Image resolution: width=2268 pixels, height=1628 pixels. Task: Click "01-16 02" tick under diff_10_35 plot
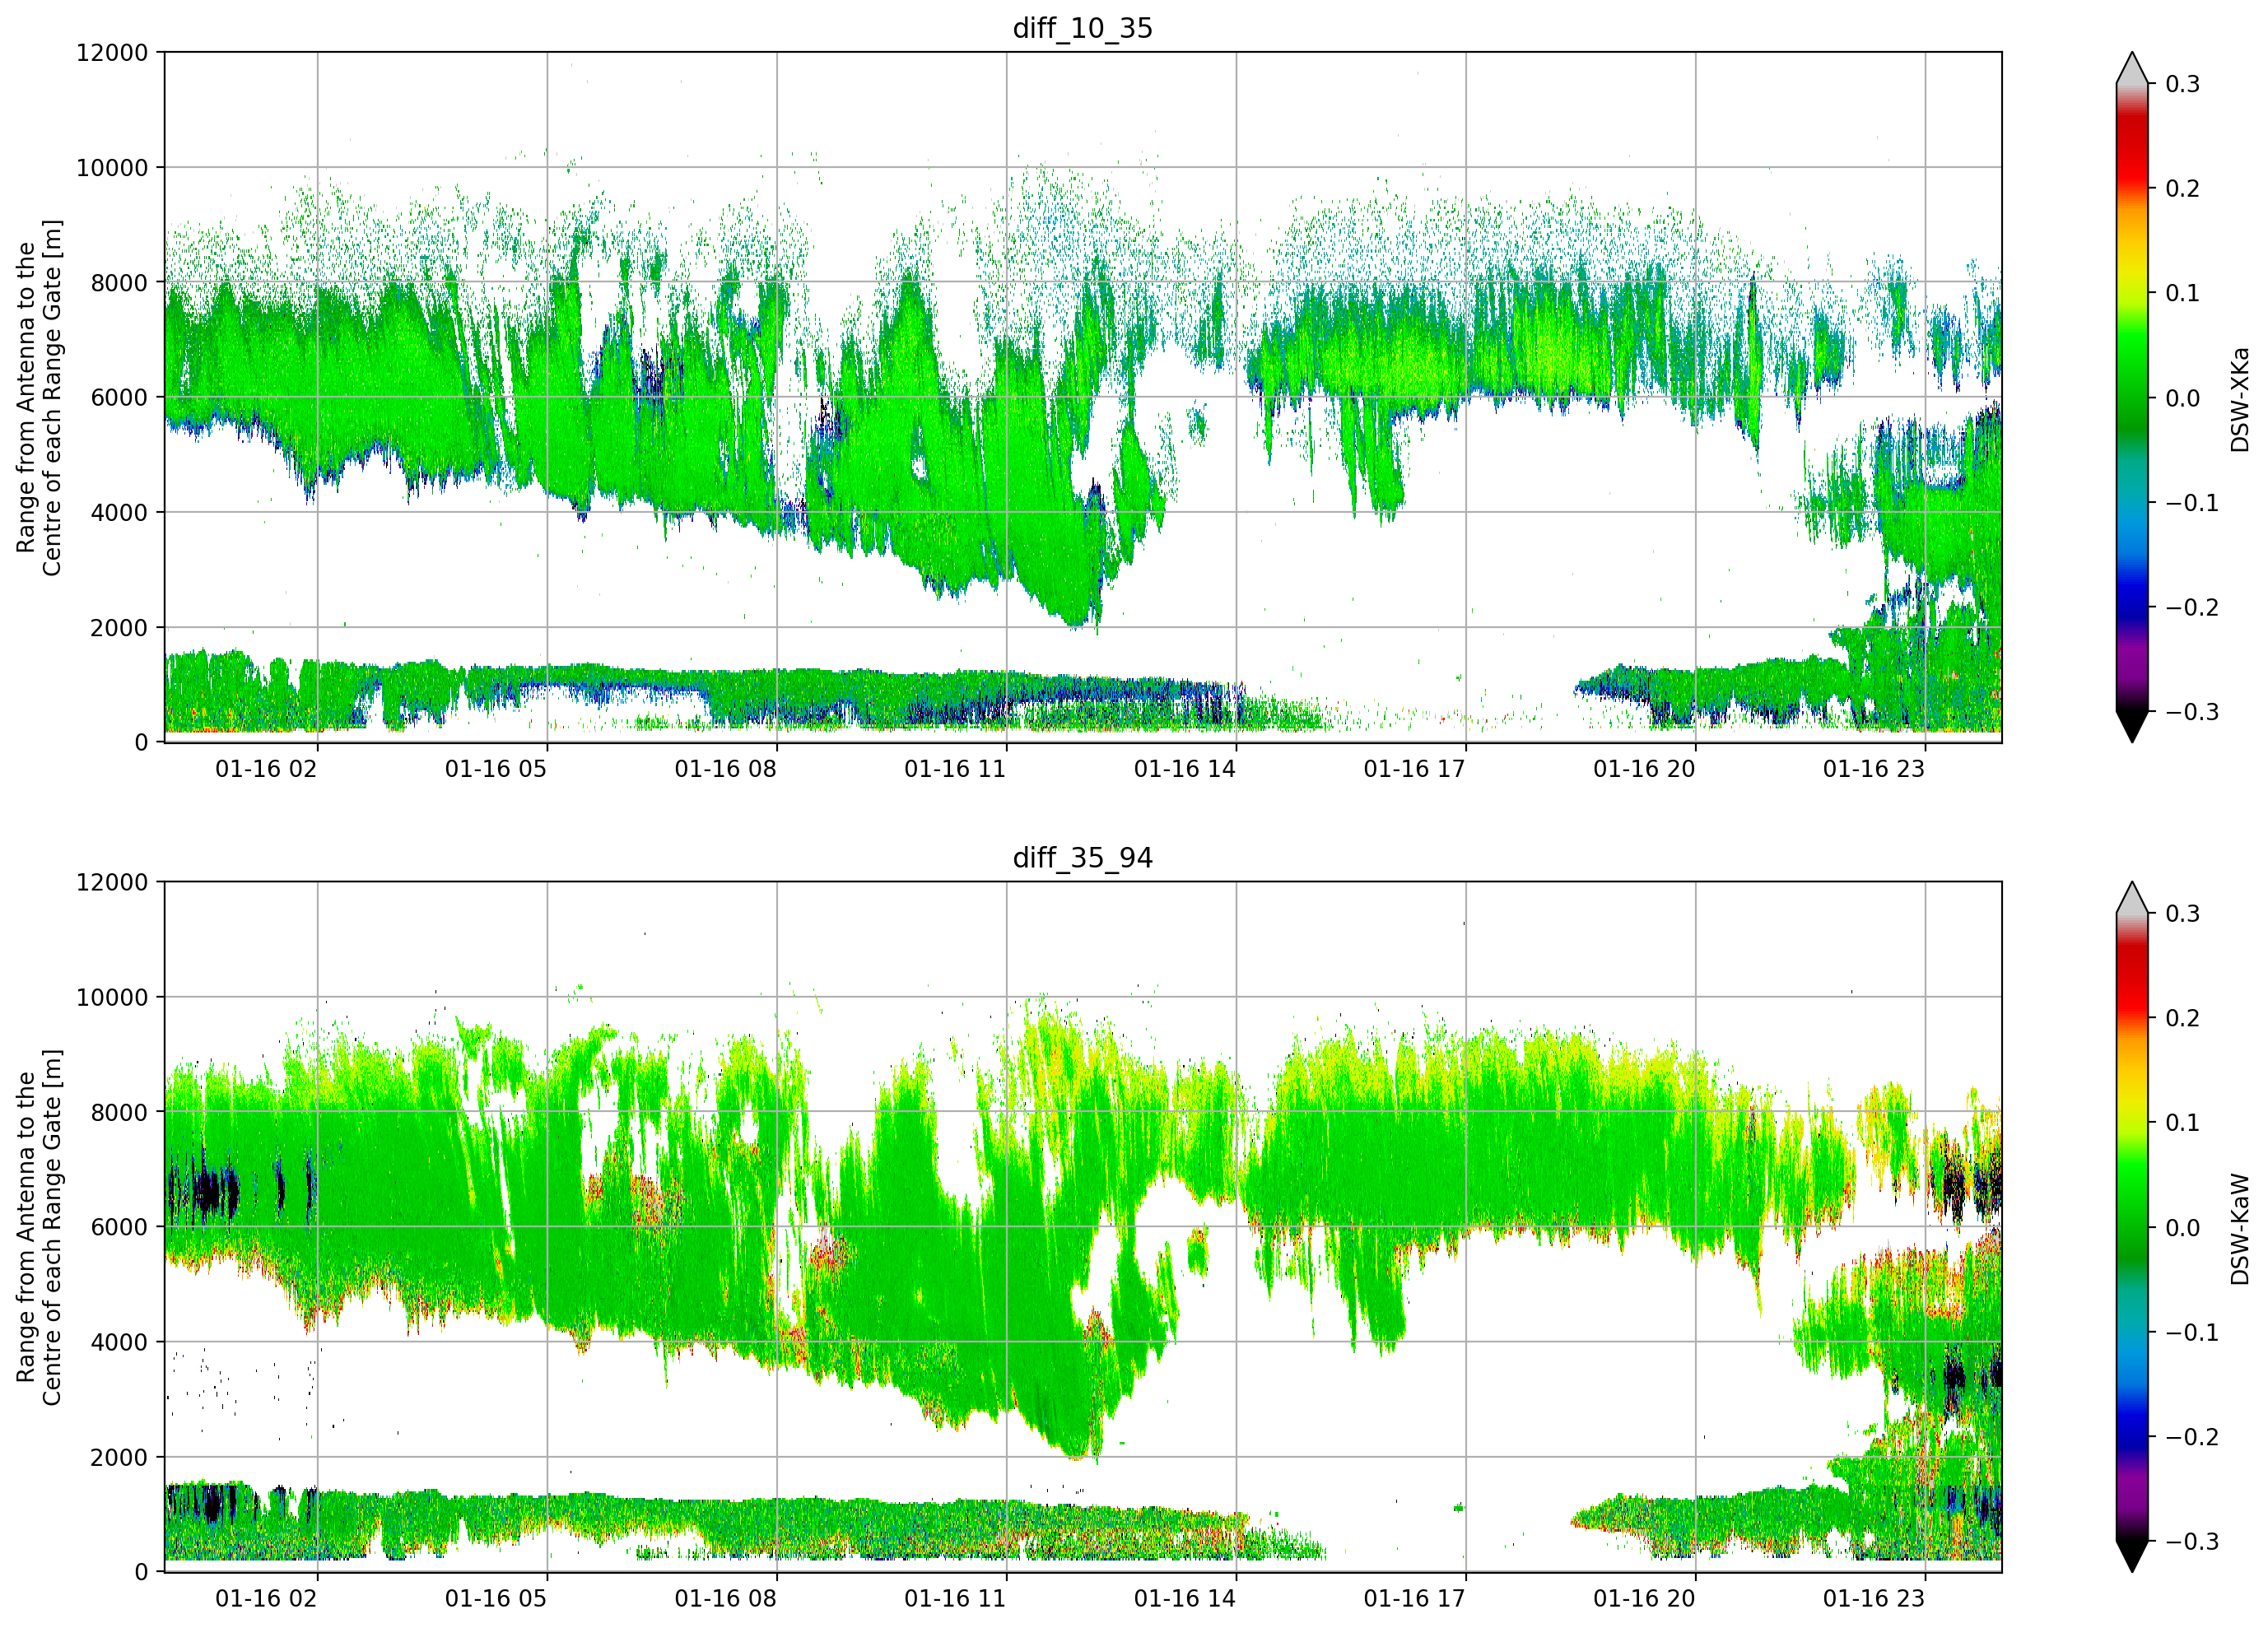click(266, 769)
